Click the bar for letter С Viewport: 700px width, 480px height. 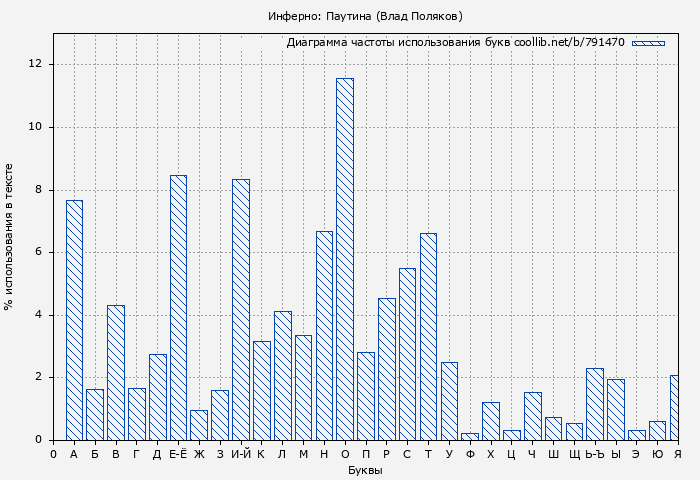407,354
